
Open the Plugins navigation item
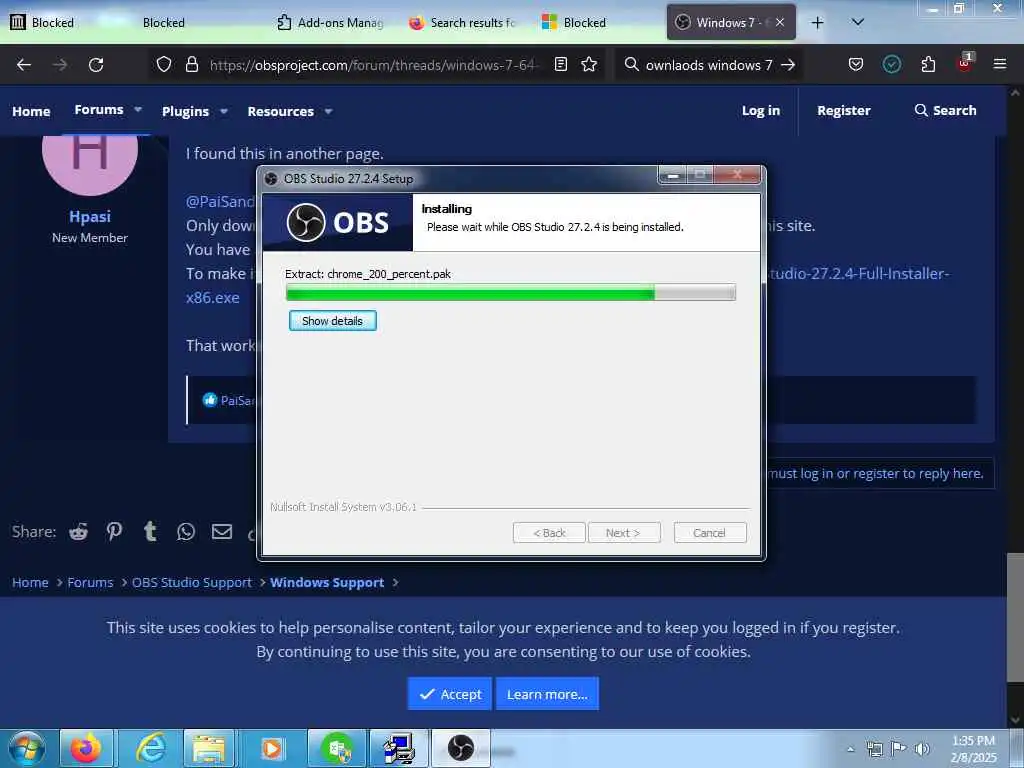(x=185, y=111)
